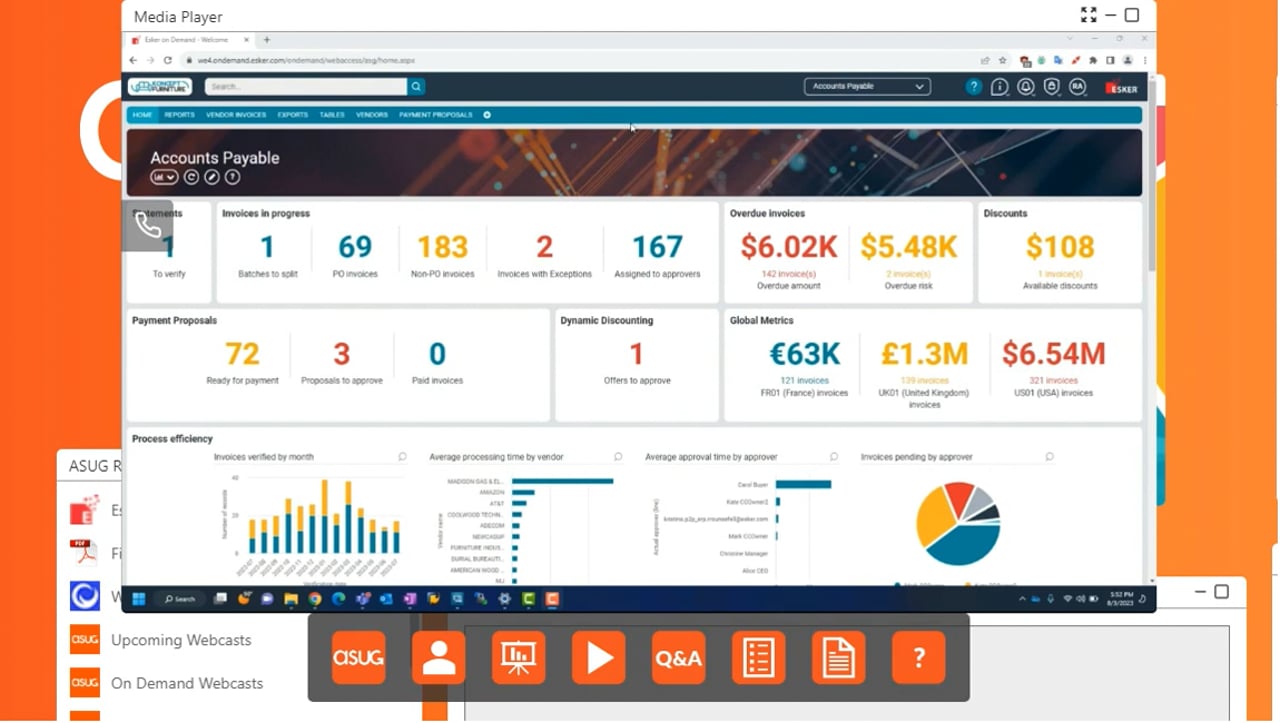This screenshot has width=1280, height=723.
Task: Refresh the Accounts Payable dashboard
Action: click(191, 177)
